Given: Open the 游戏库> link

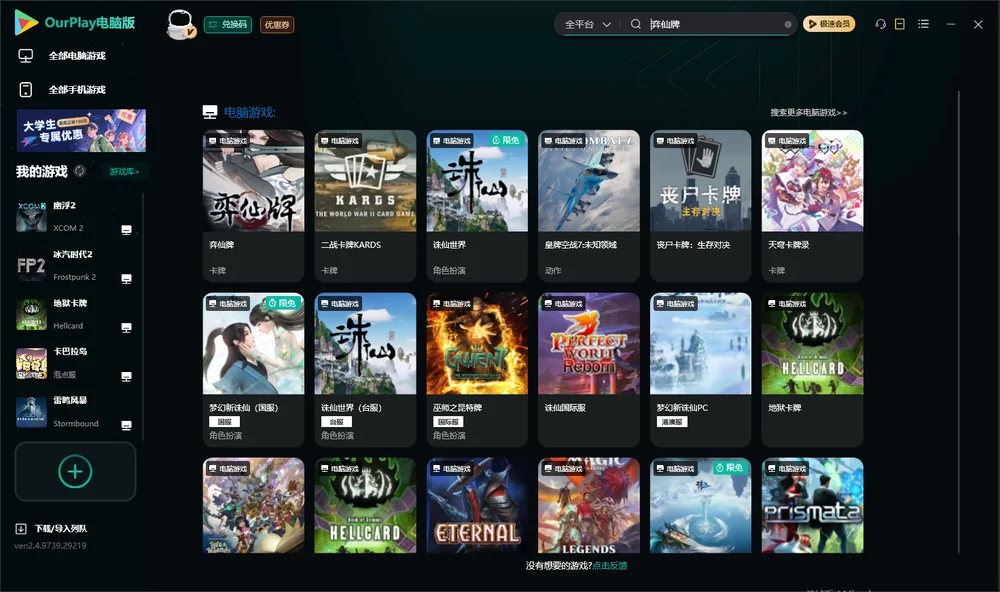Looking at the screenshot, I should [124, 172].
